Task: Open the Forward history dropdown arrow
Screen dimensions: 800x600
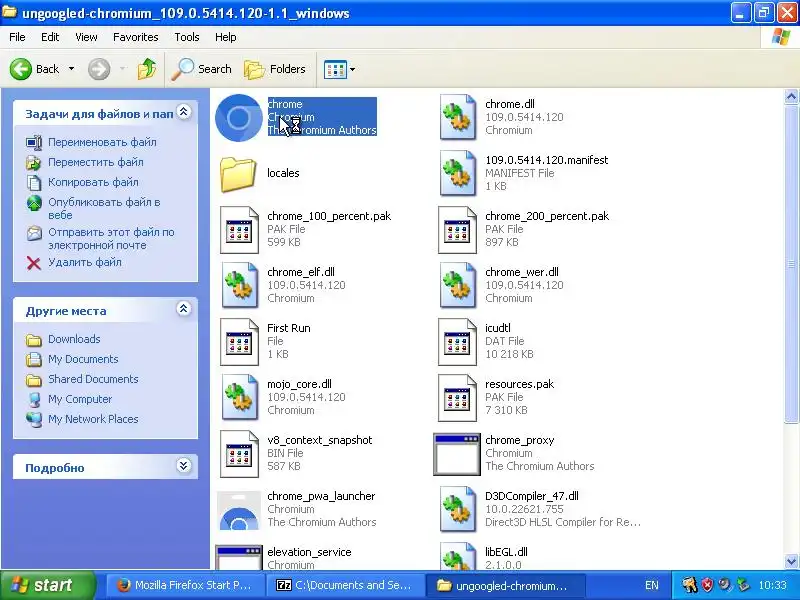Action: tap(122, 69)
